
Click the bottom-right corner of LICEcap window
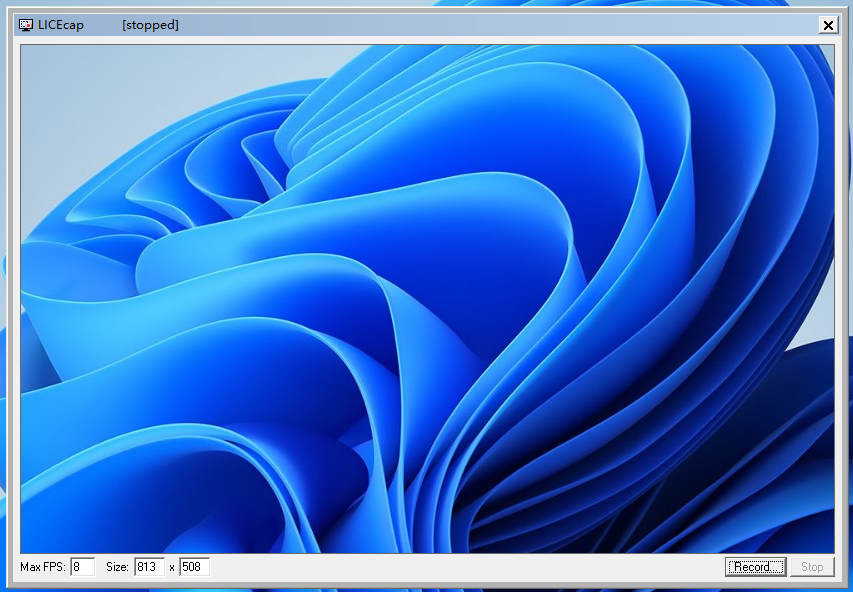[x=842, y=582]
